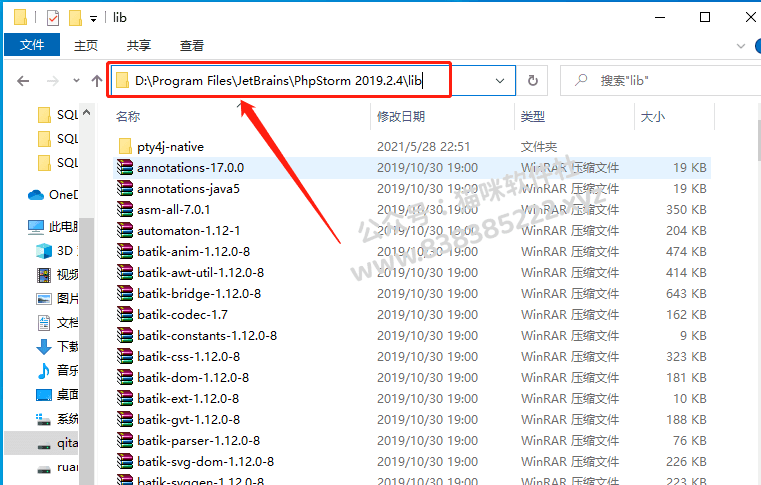Select the batik-parser-1.12.0-8 archive icon
The height and width of the screenshot is (485, 761).
pos(125,440)
